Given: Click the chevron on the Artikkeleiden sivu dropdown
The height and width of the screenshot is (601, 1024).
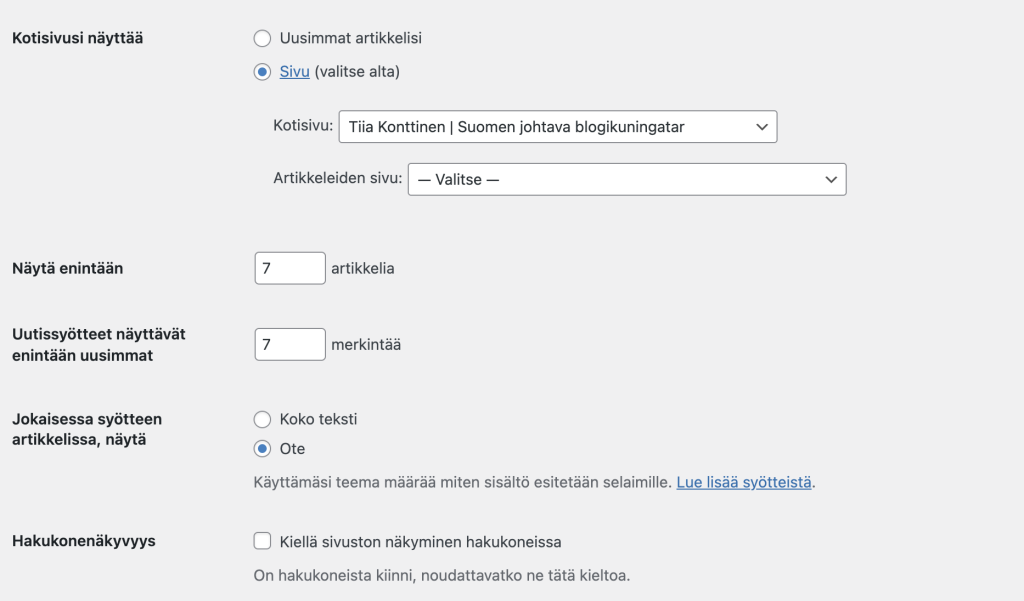Looking at the screenshot, I should pyautogui.click(x=831, y=179).
